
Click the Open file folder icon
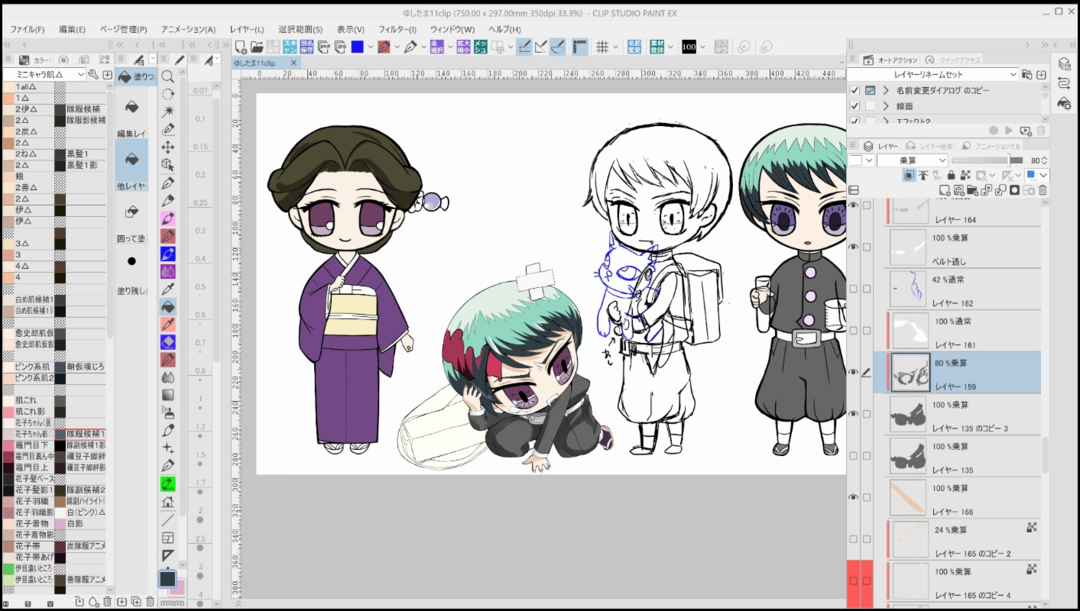(x=257, y=47)
